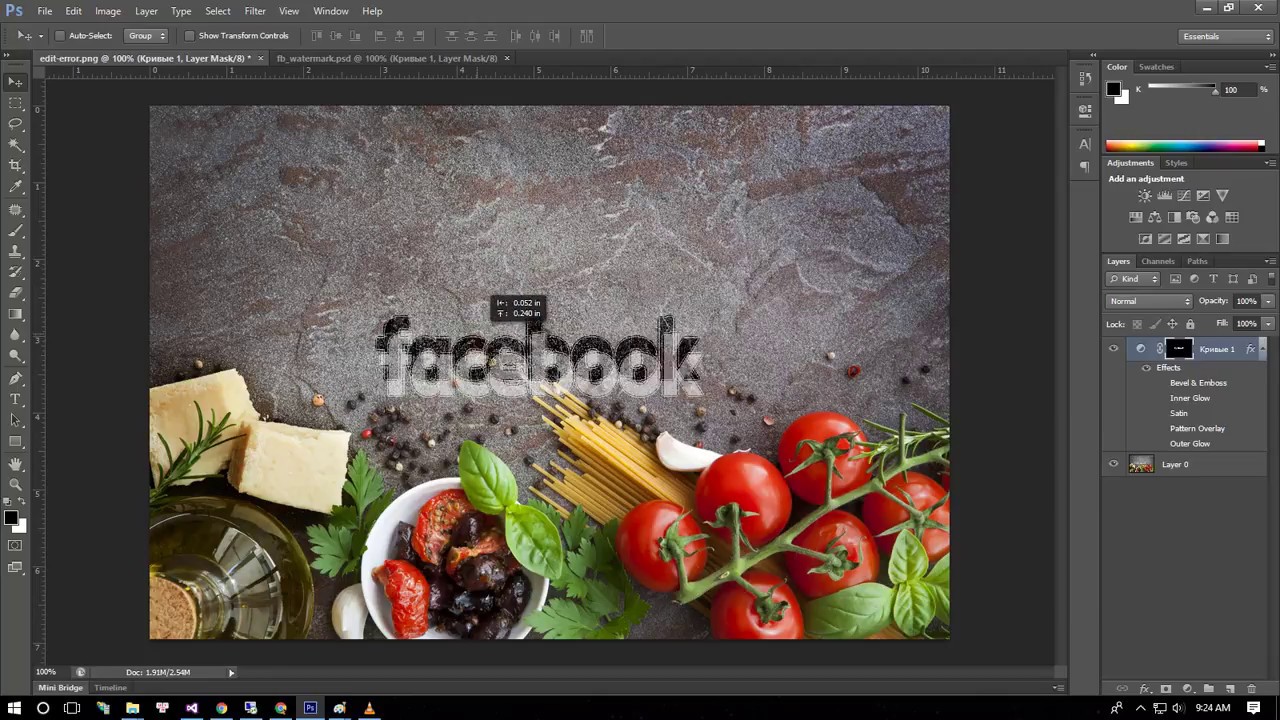Open the Fill slider dropdown arrow

coord(1268,324)
